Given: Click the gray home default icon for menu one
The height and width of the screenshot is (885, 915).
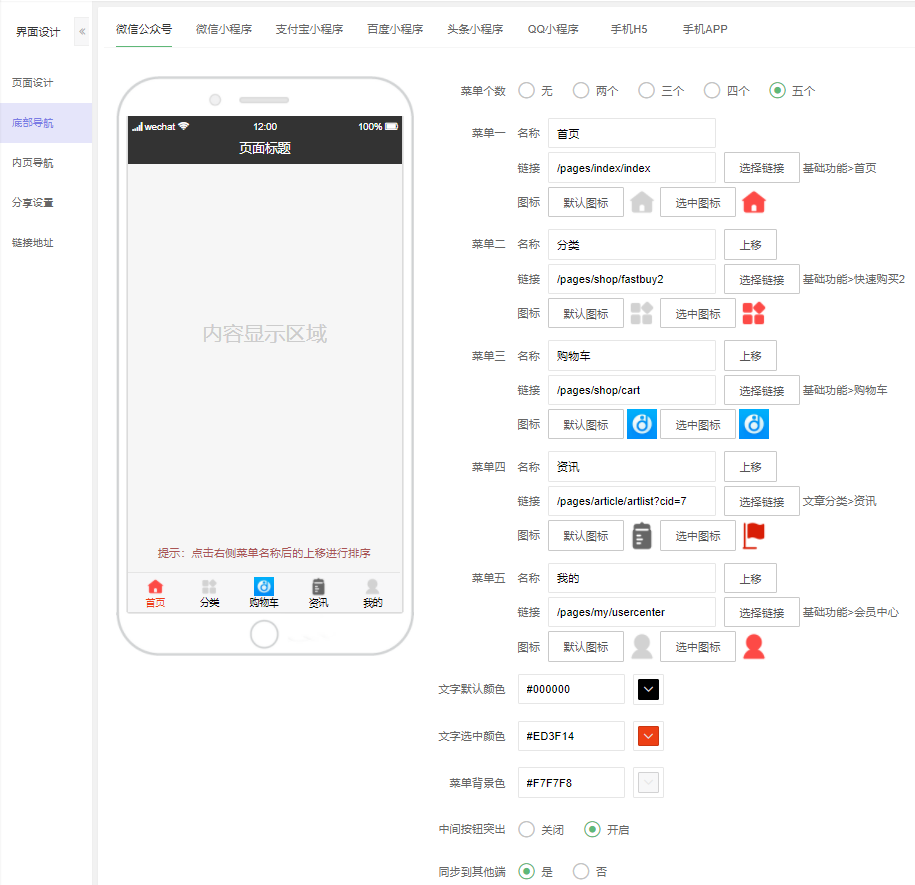Looking at the screenshot, I should point(642,203).
